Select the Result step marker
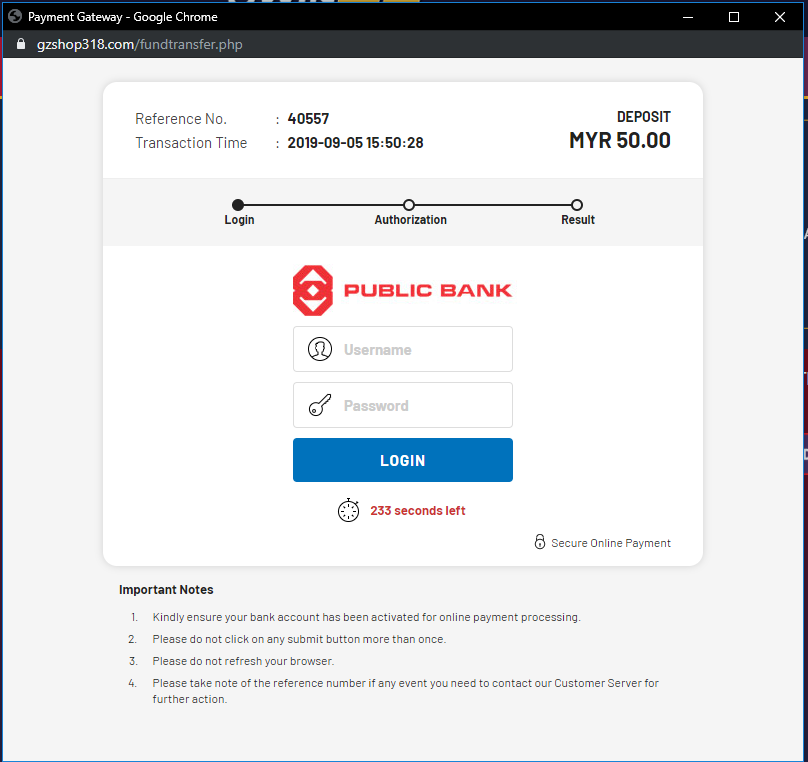This screenshot has width=808, height=762. click(x=577, y=205)
